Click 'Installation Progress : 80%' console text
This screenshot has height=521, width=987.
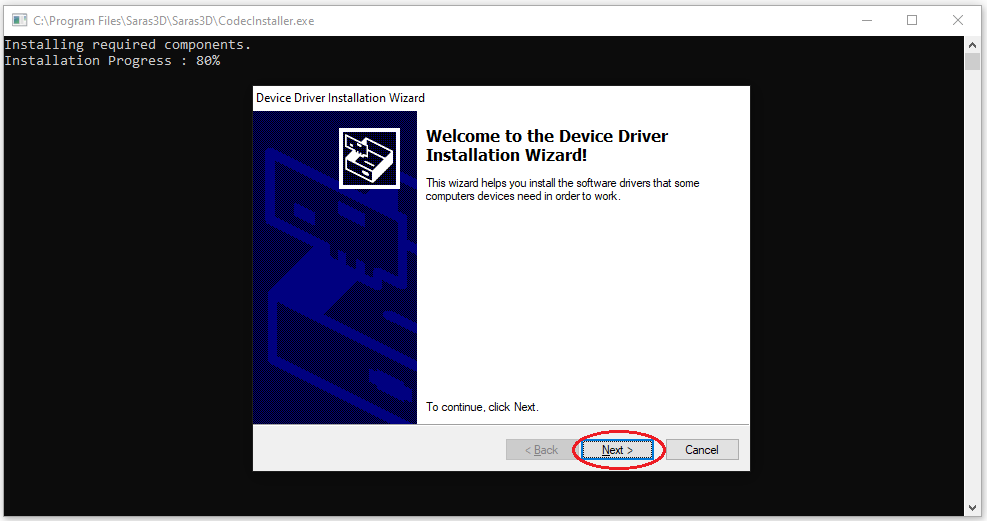tap(112, 60)
